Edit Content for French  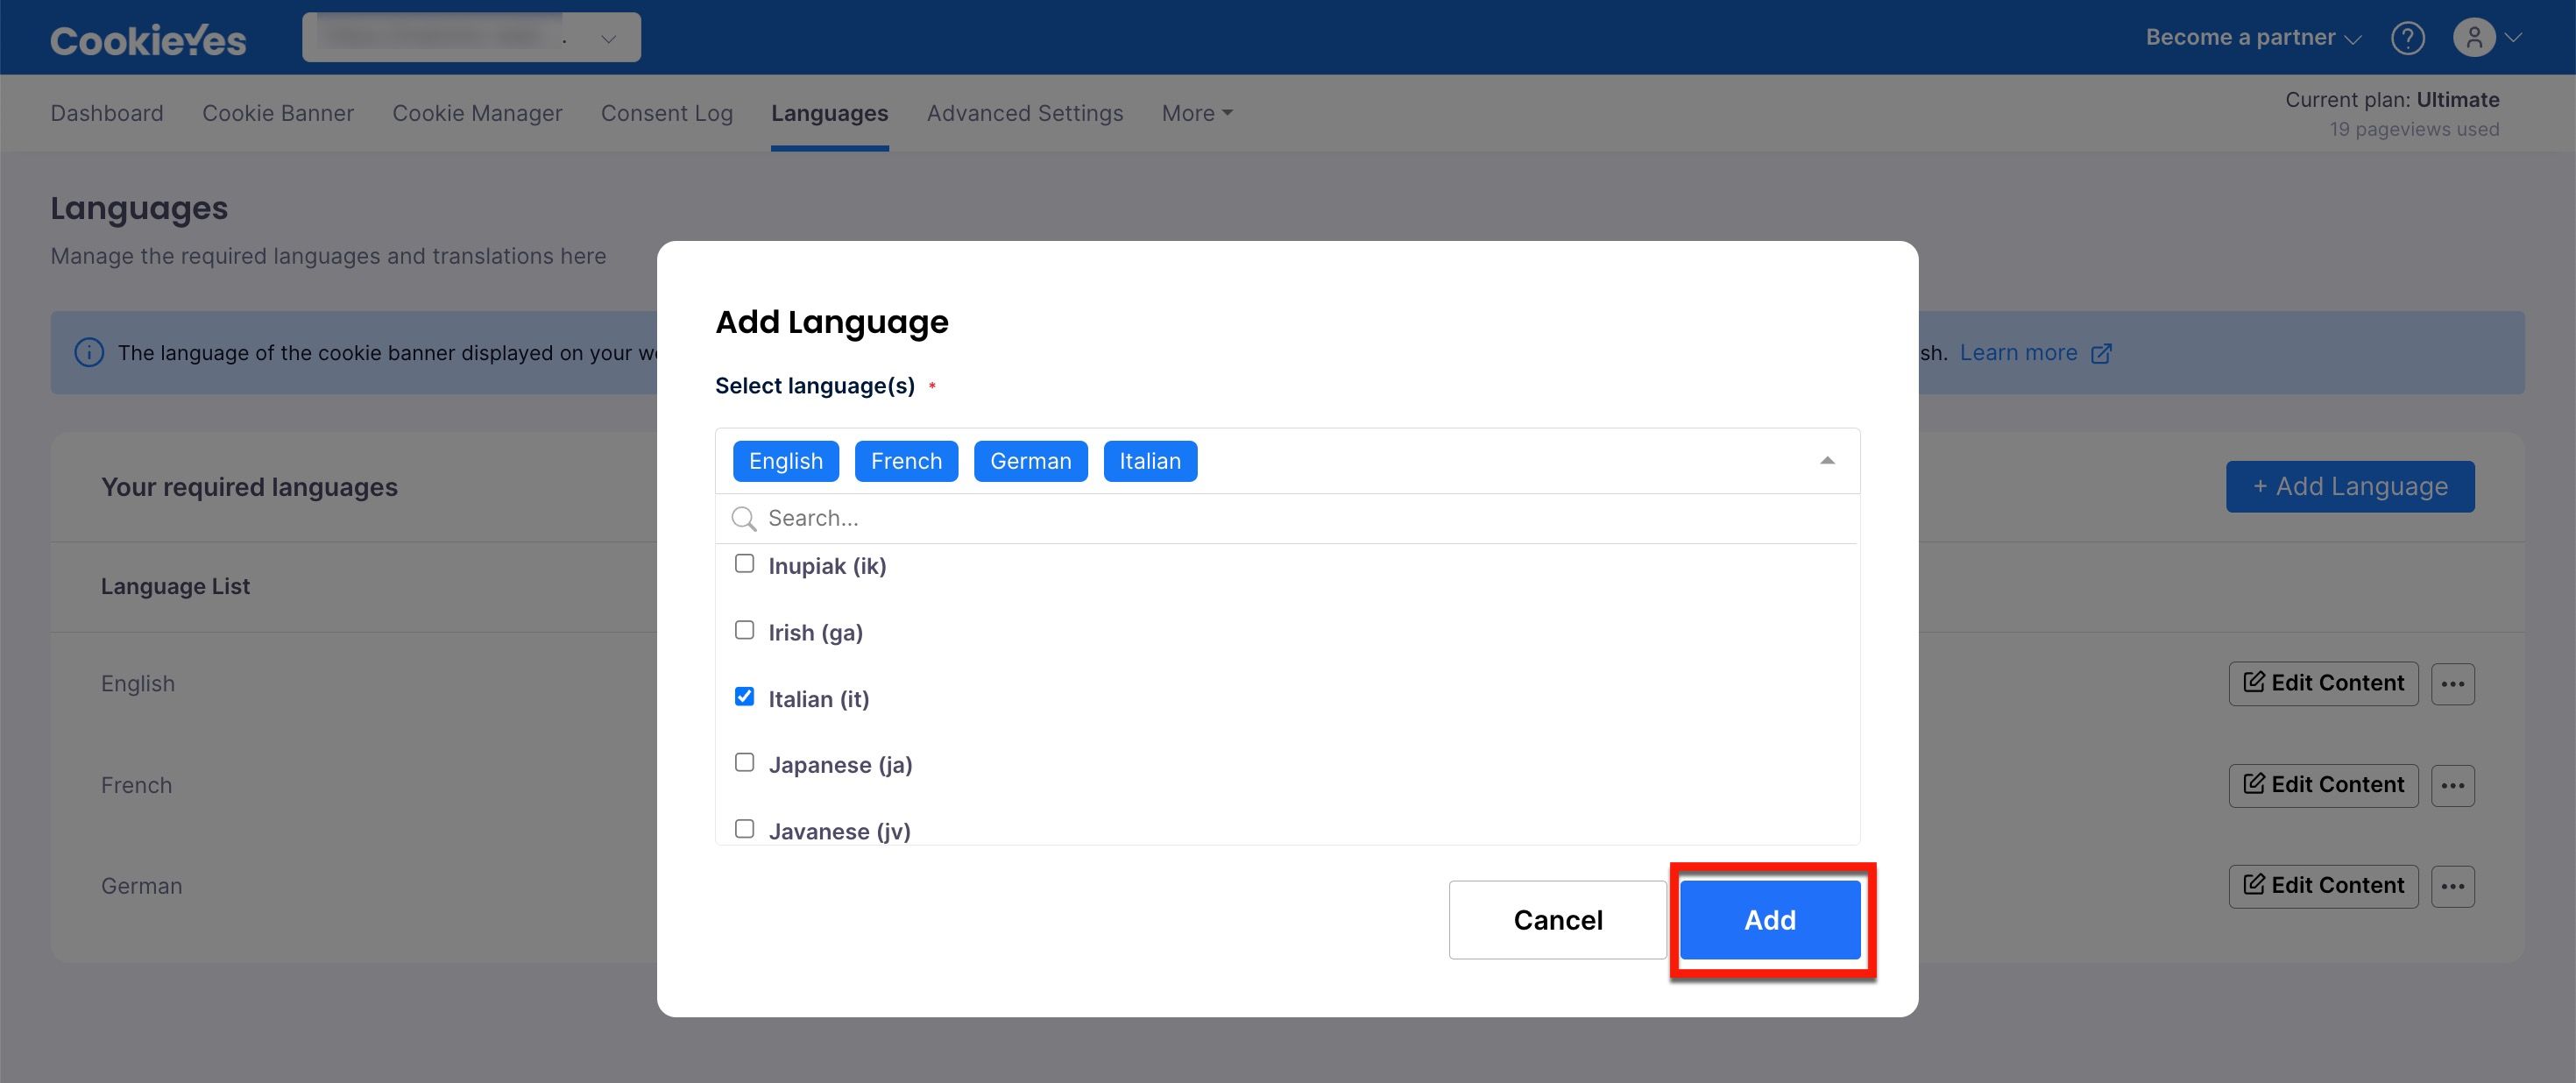coord(2323,786)
